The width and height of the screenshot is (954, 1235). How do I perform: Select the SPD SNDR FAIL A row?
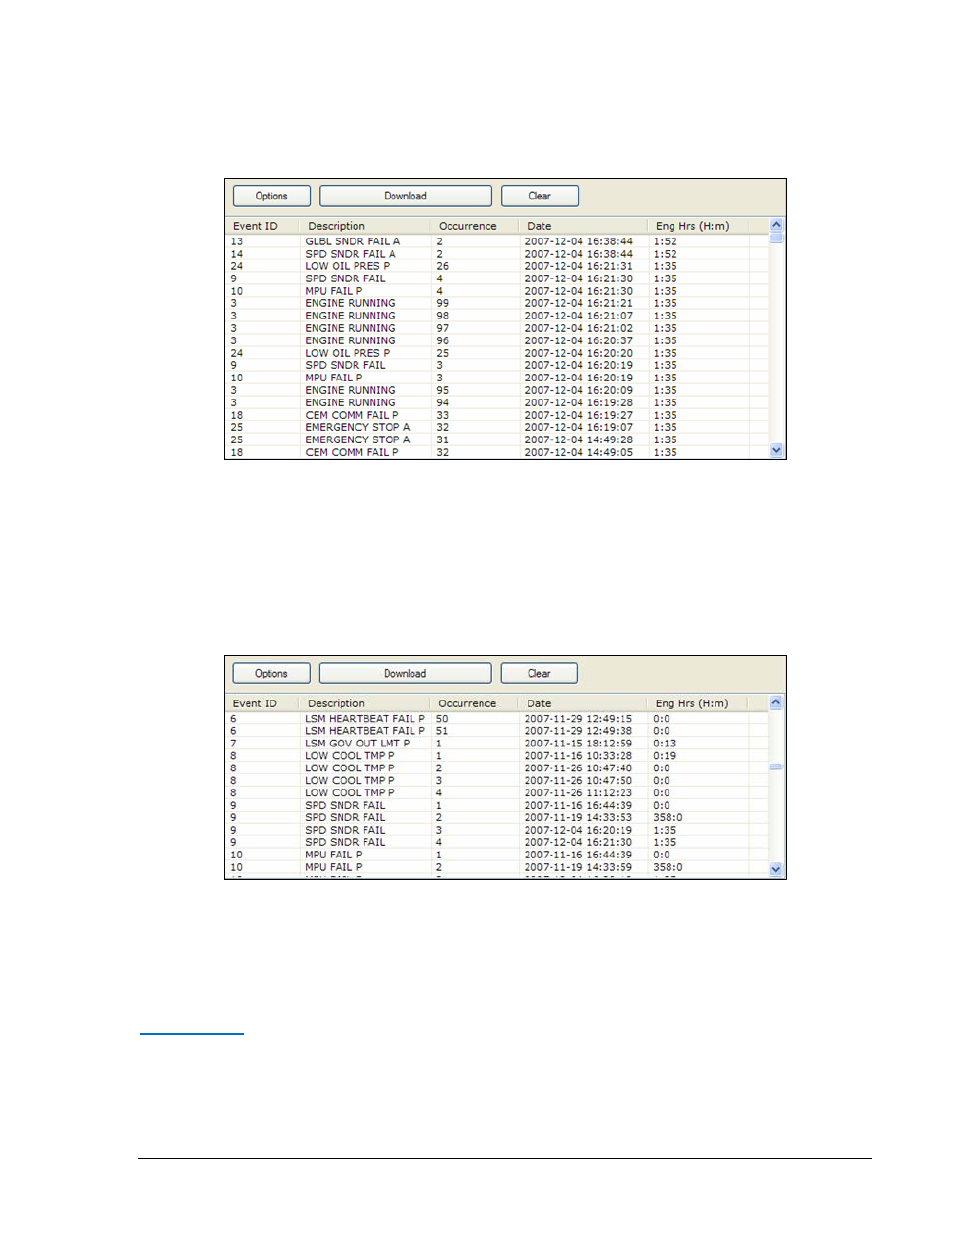pos(498,254)
